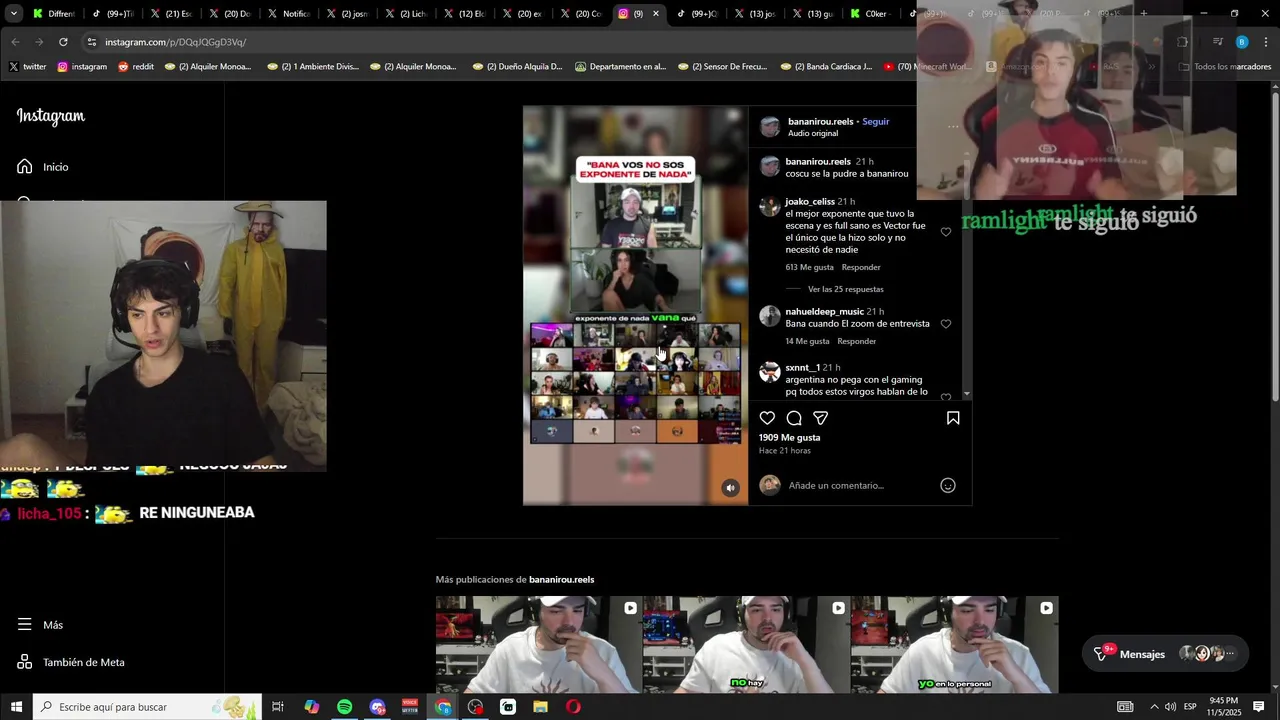Save the post with the bookmark icon
Screen dimensions: 1280x720
[x=953, y=418]
